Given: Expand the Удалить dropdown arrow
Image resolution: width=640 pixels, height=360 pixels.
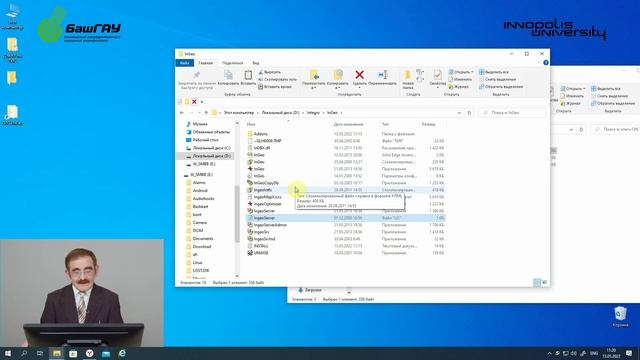Looking at the screenshot, I should click(360, 87).
